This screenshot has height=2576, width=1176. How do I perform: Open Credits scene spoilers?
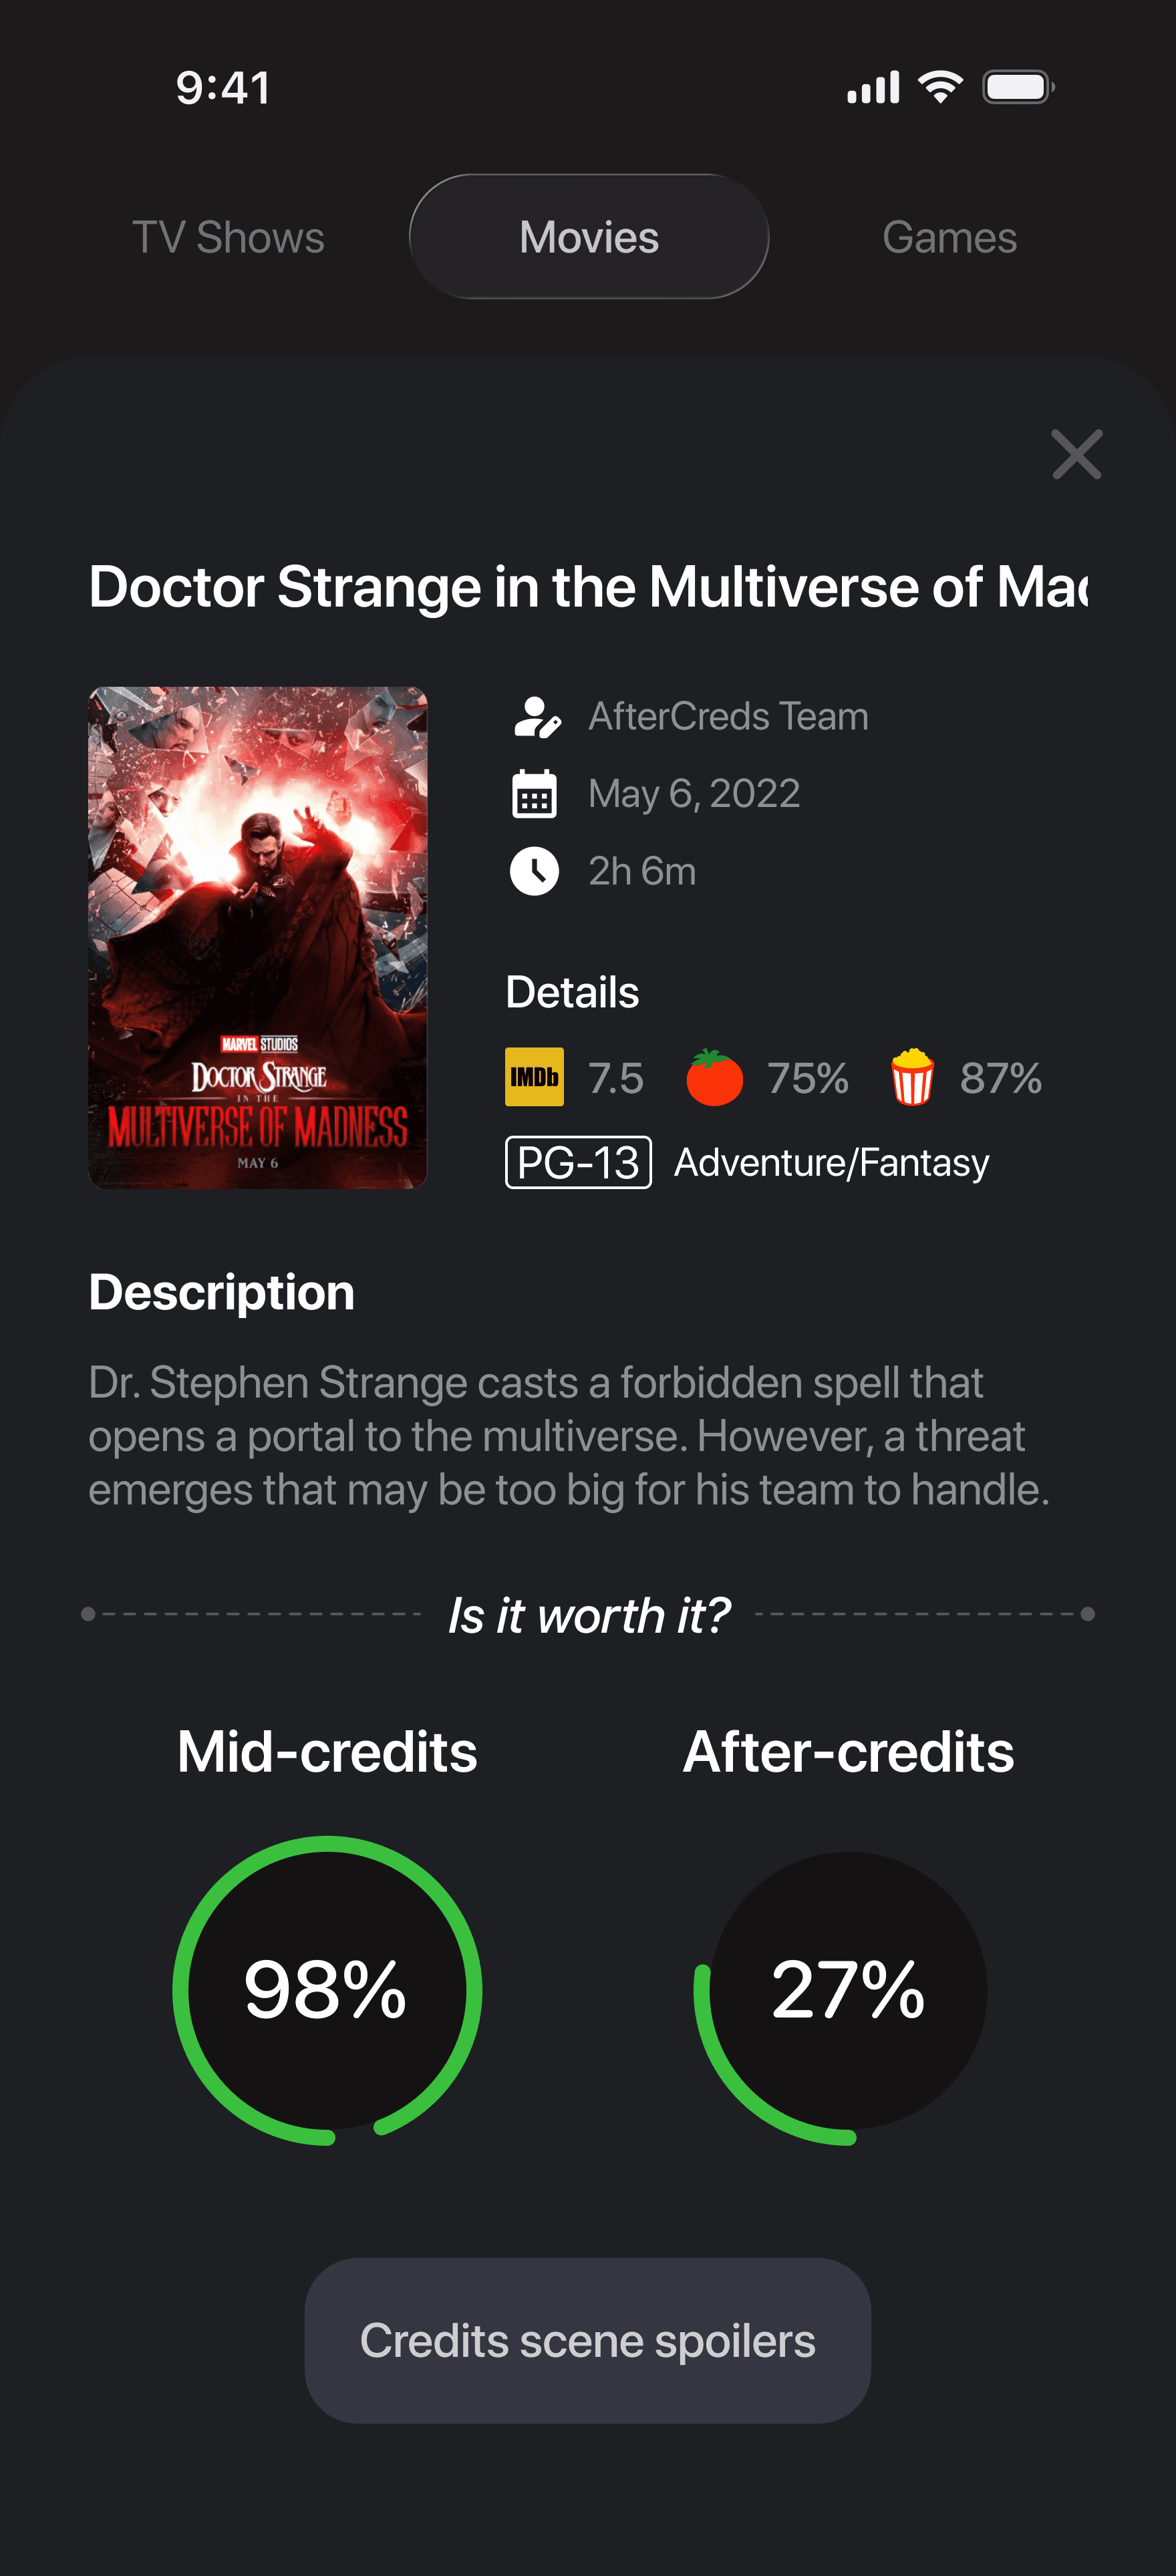[x=588, y=2341]
